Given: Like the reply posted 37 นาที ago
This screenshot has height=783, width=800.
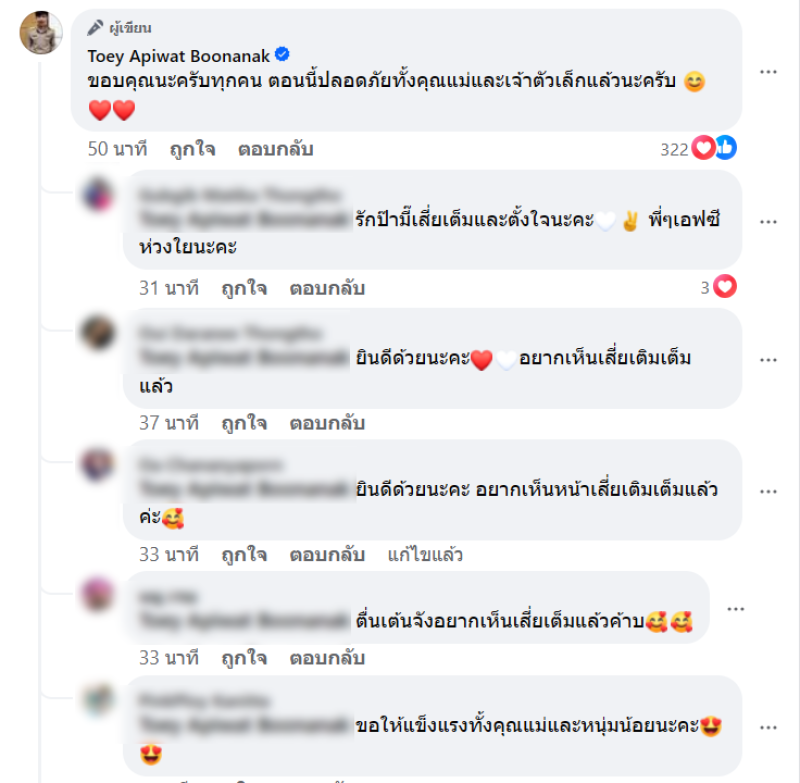Looking at the screenshot, I should [244, 423].
